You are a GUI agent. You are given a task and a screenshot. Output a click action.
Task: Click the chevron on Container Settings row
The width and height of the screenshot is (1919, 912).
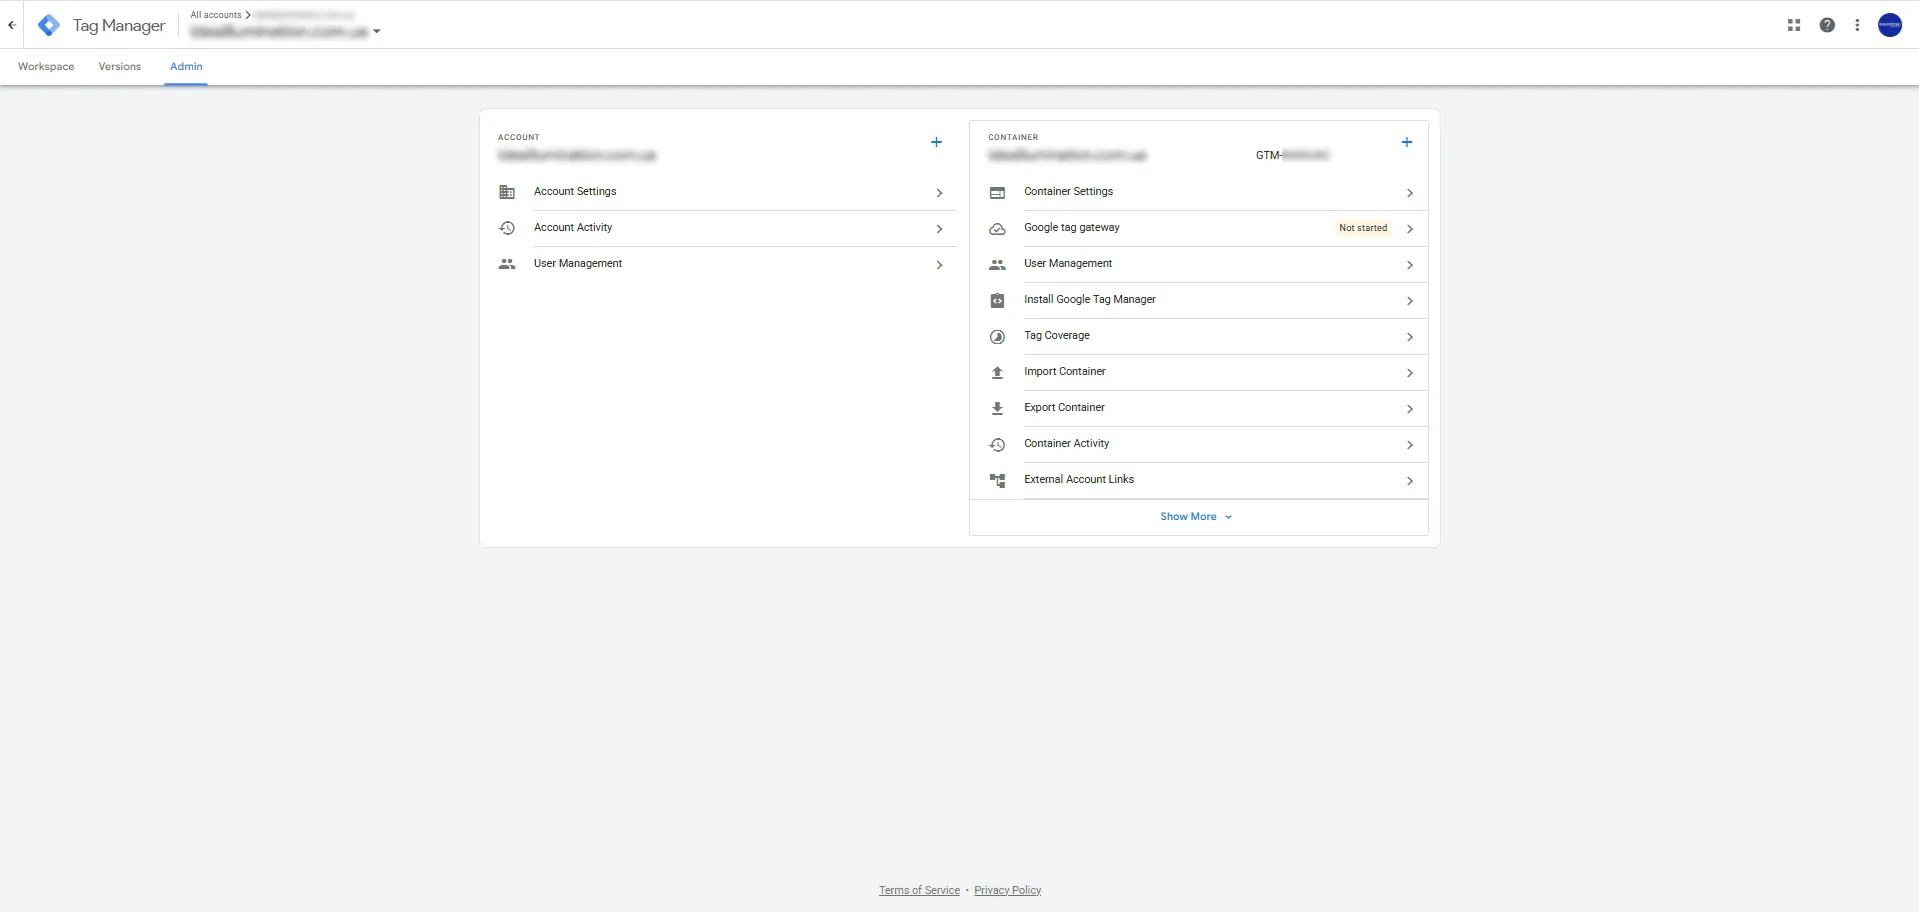pyautogui.click(x=1409, y=193)
